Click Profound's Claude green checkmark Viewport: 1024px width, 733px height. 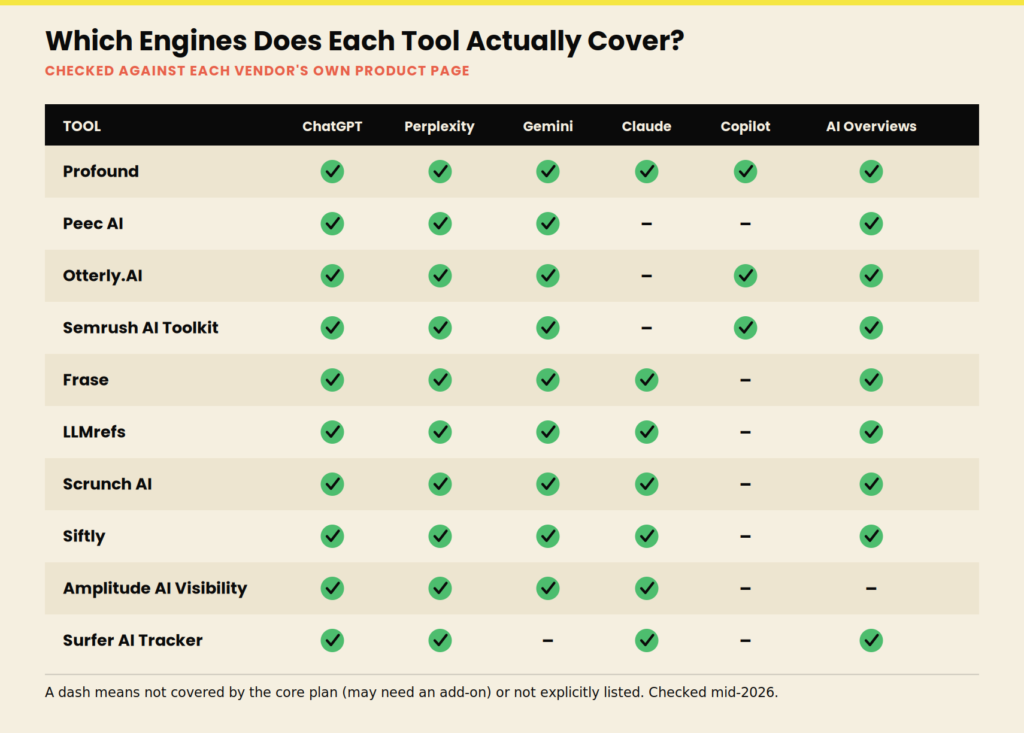point(647,171)
